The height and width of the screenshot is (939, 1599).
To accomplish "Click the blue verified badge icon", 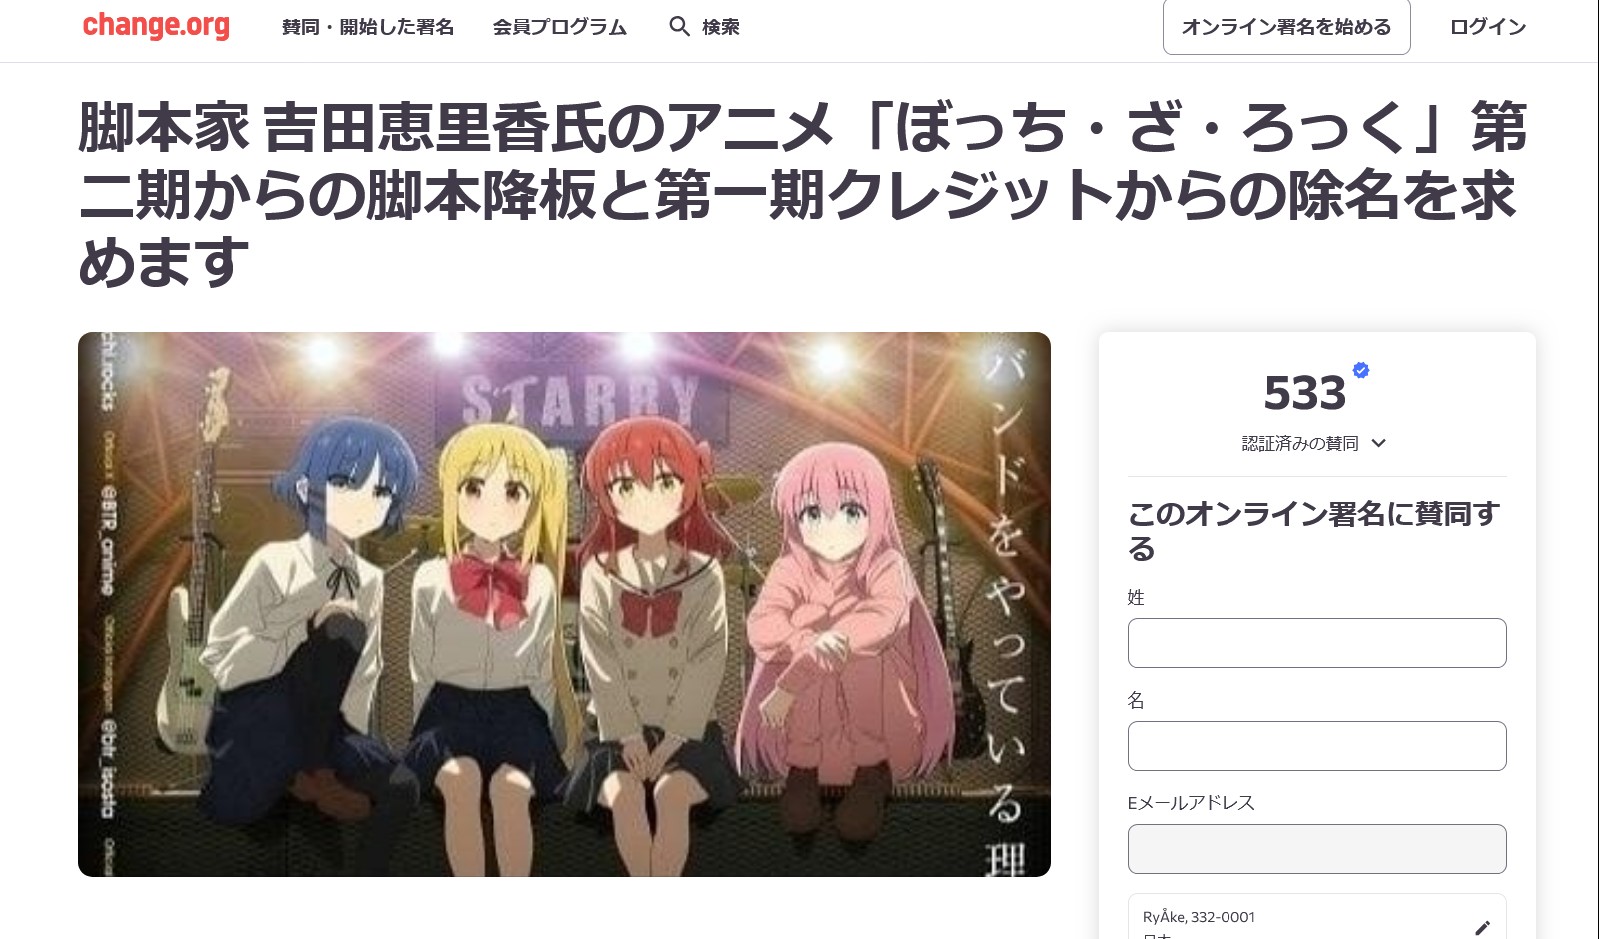I will [x=1361, y=370].
